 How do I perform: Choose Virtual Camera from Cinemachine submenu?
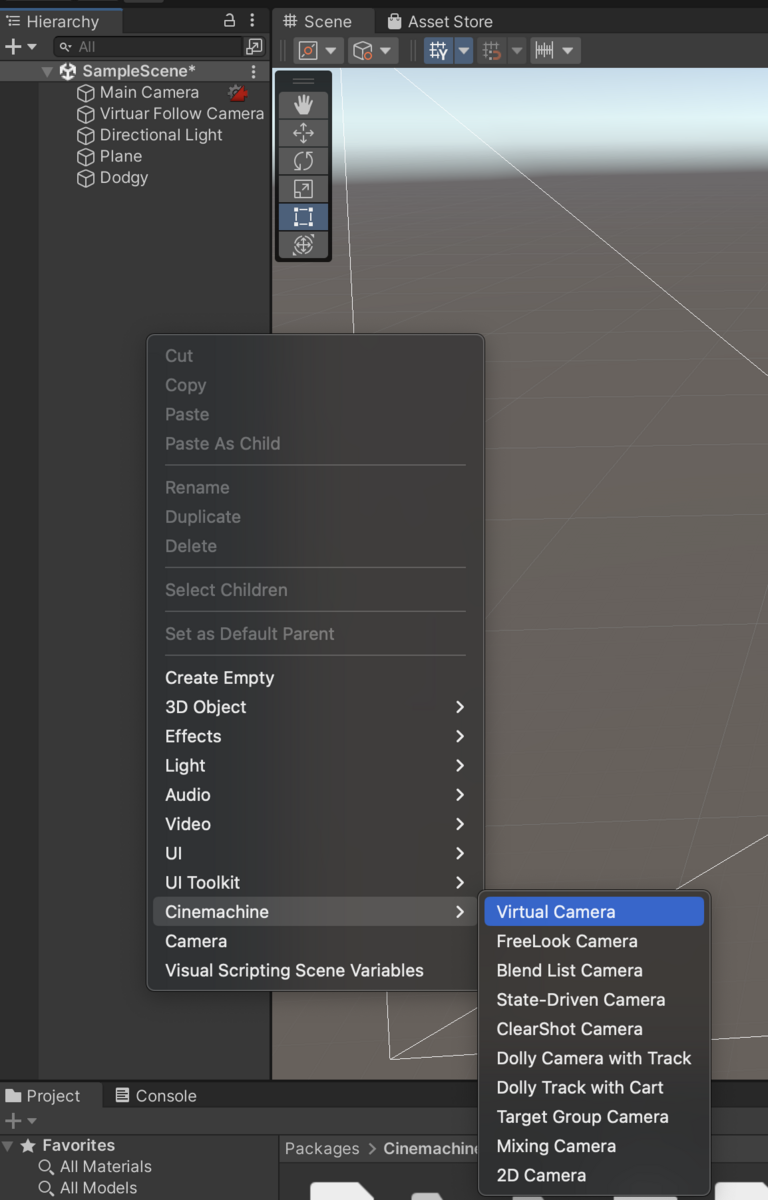(x=594, y=912)
